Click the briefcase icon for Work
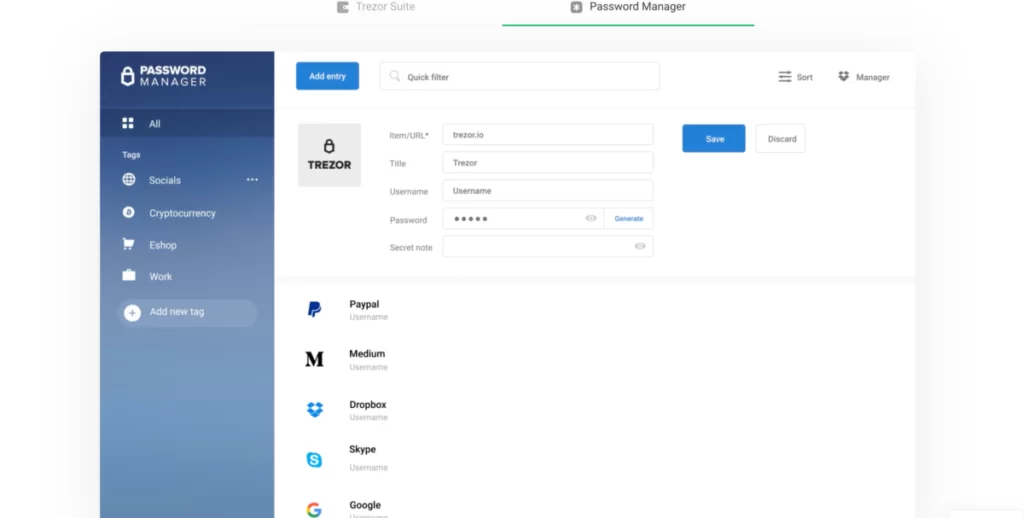The height and width of the screenshot is (518, 1024). (x=129, y=275)
